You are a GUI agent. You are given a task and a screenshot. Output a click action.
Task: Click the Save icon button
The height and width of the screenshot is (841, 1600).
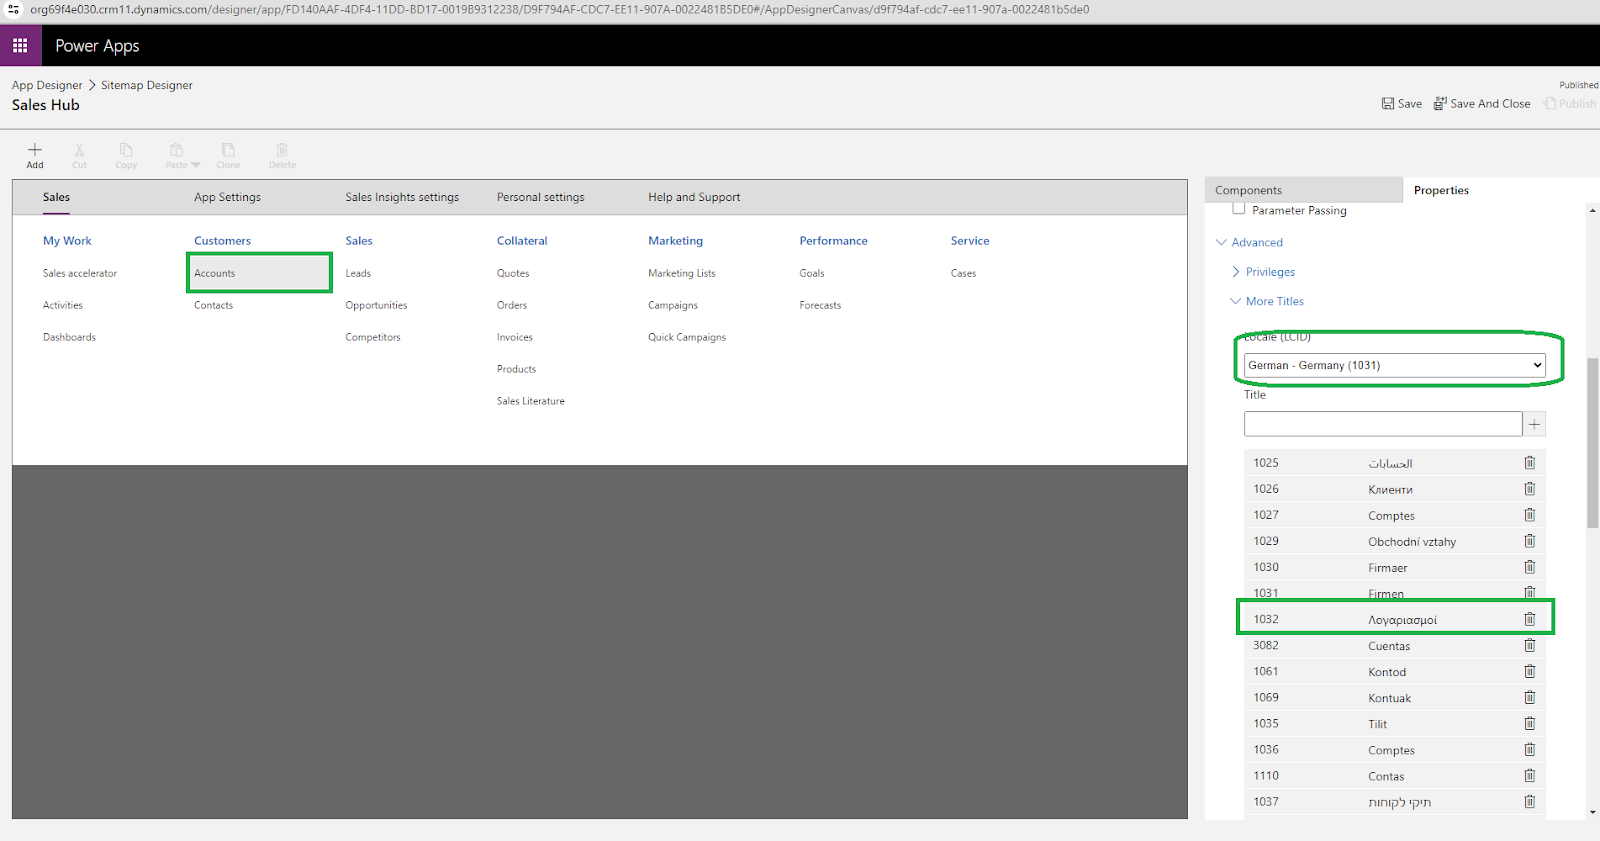[x=1402, y=104]
